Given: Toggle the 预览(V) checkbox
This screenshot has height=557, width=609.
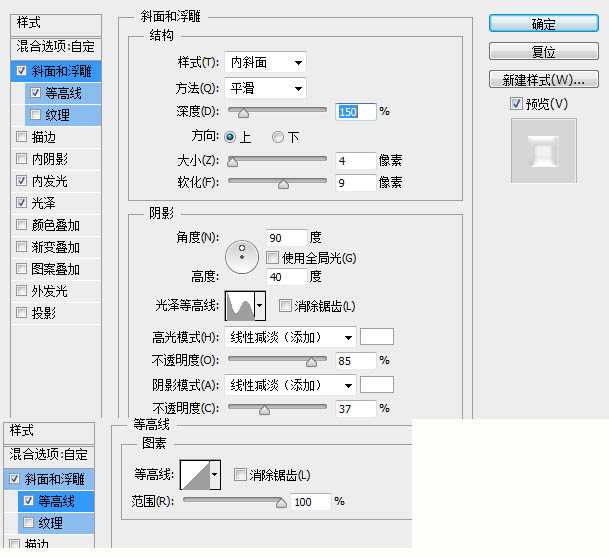Looking at the screenshot, I should pos(516,104).
